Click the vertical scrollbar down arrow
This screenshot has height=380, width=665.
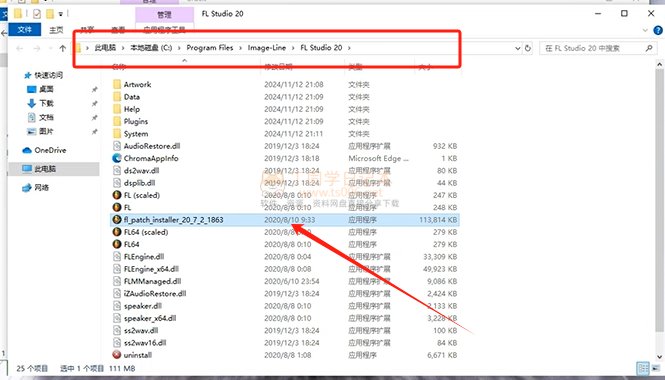click(659, 357)
